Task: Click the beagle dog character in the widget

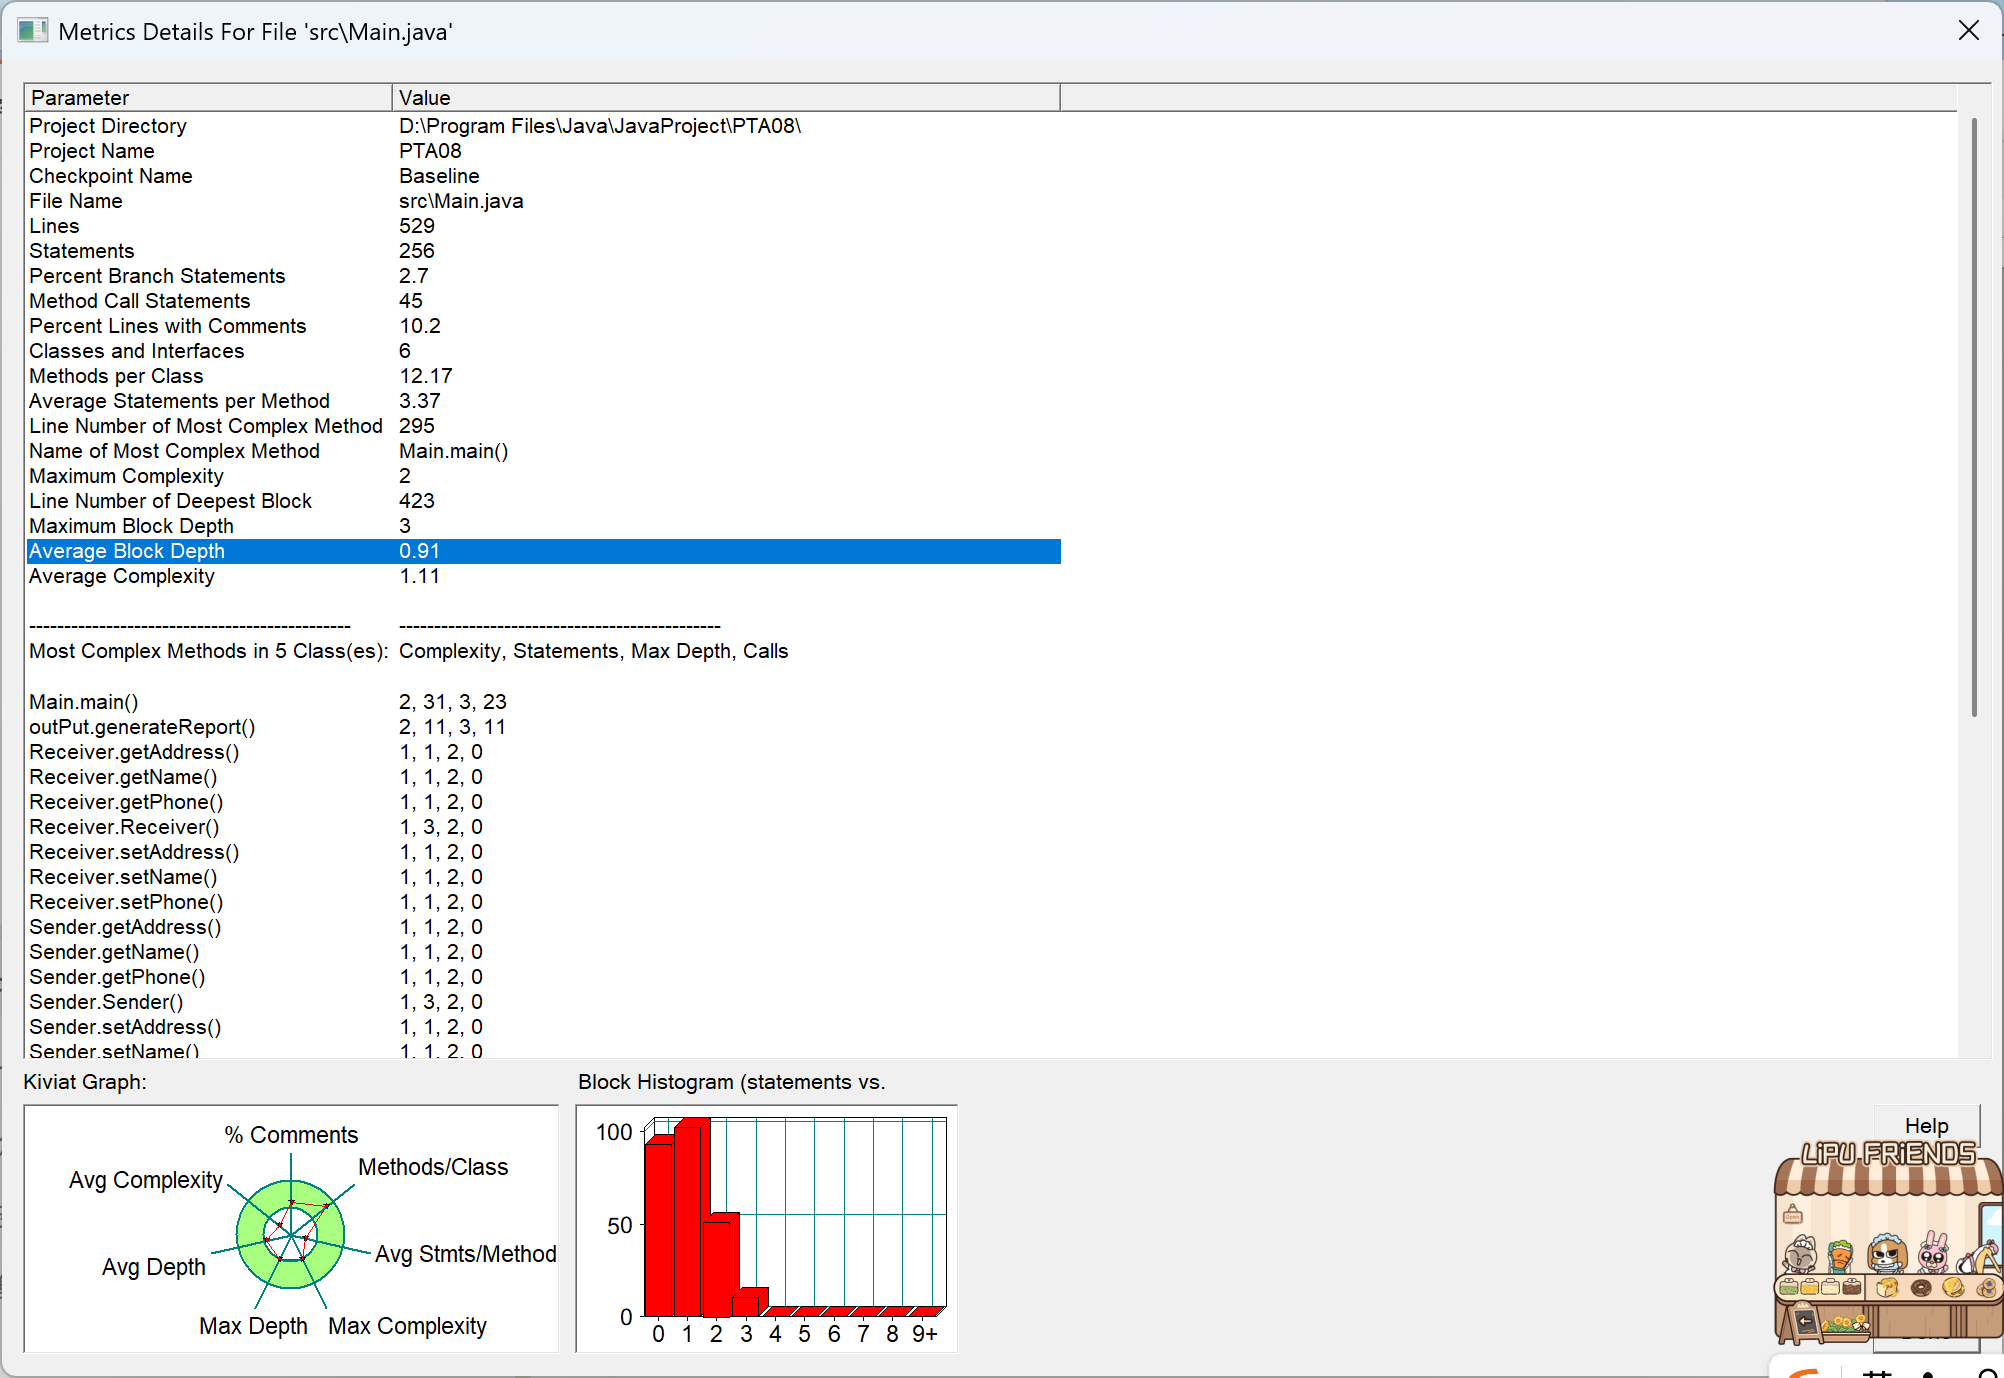Action: pos(1887,1255)
